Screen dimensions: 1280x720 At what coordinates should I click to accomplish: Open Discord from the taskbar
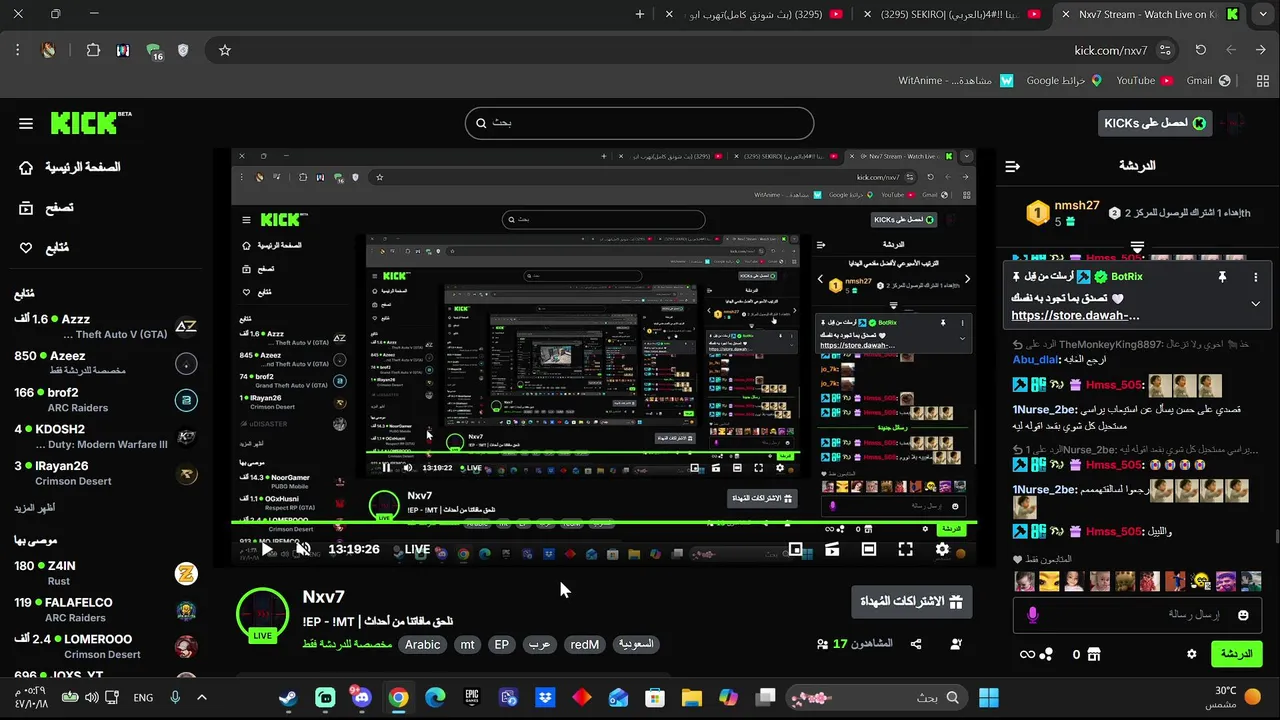[361, 697]
